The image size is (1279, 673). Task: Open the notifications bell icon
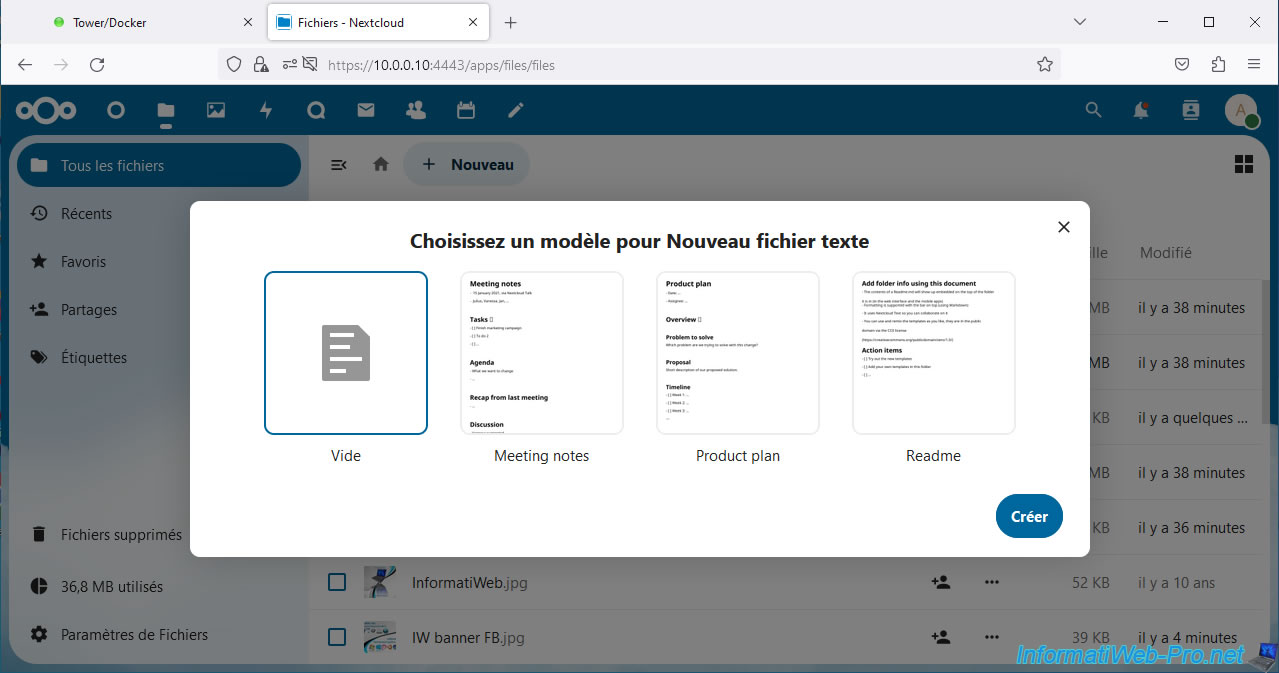tap(1141, 111)
